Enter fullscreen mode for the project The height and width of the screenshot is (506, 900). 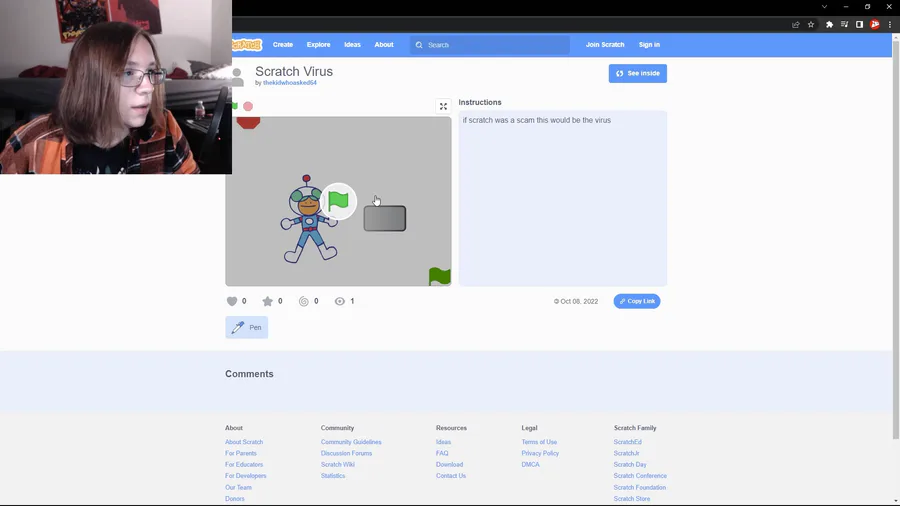(x=443, y=106)
